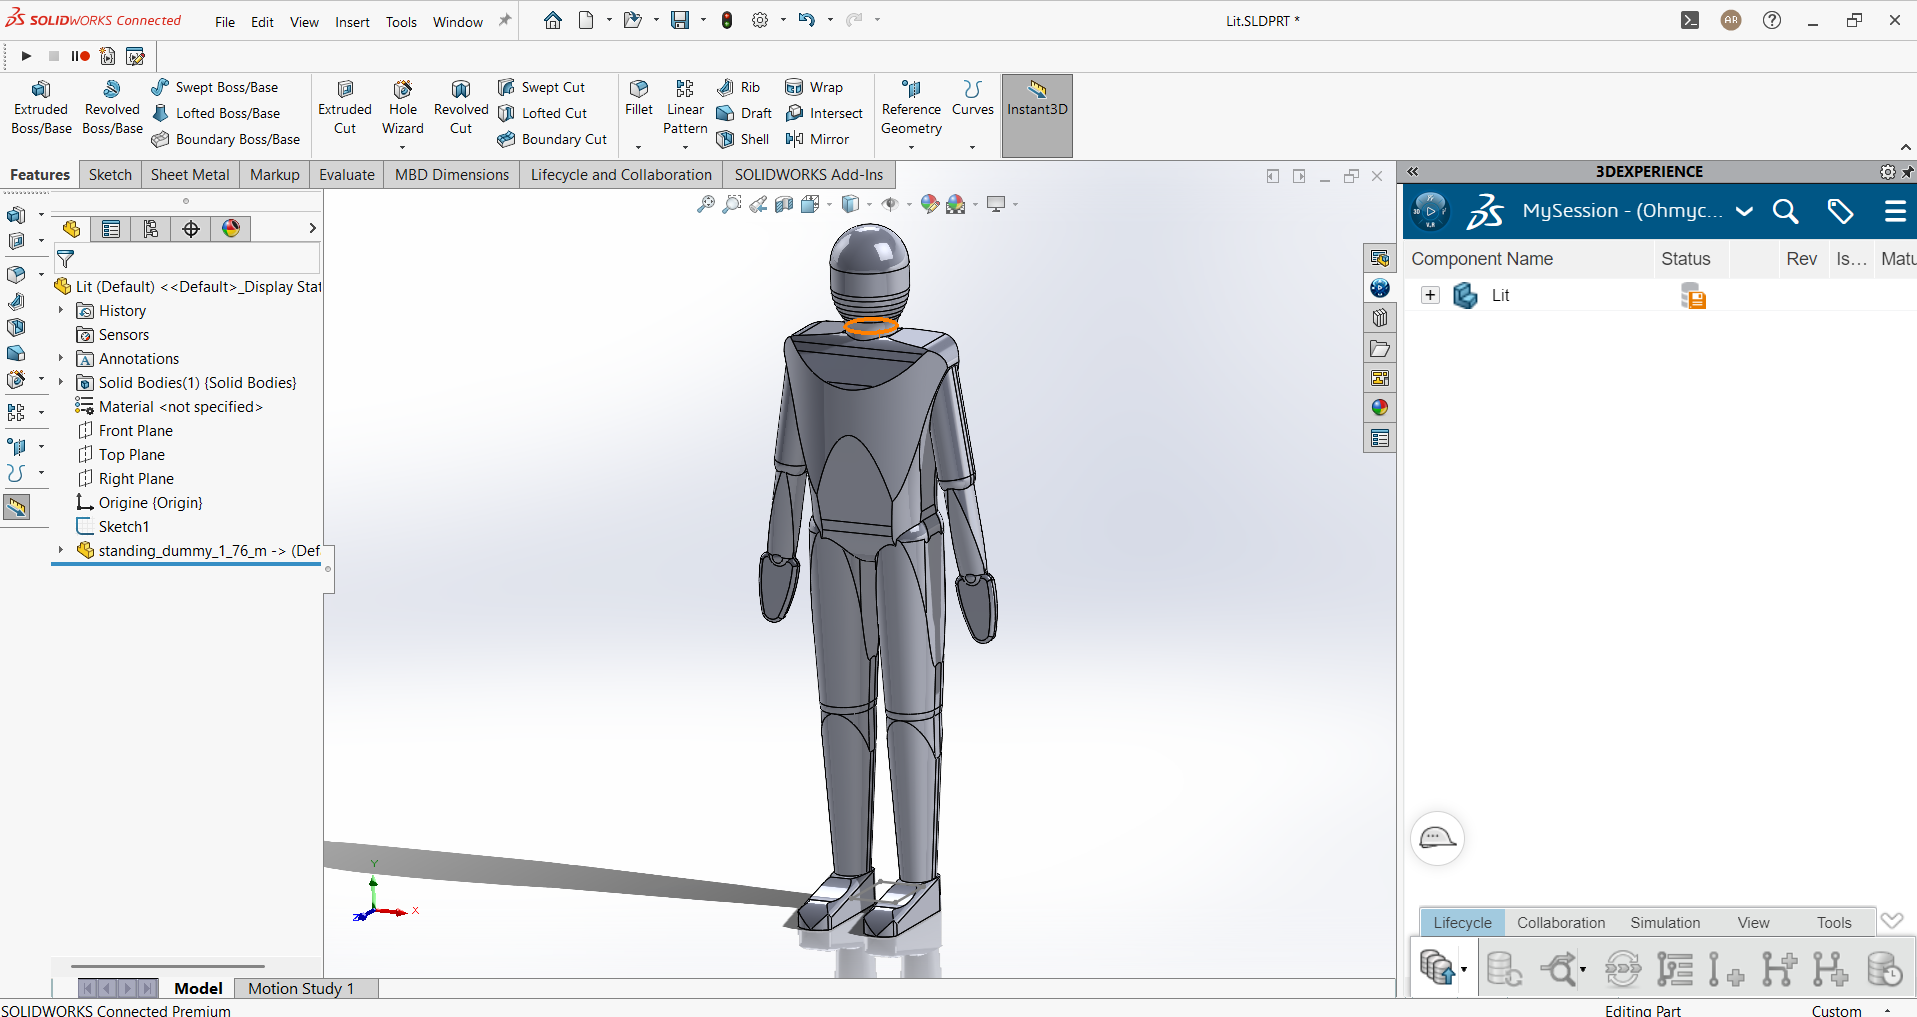Expand the History node in feature tree
Viewport: 1917px width, 1017px height.
60,310
